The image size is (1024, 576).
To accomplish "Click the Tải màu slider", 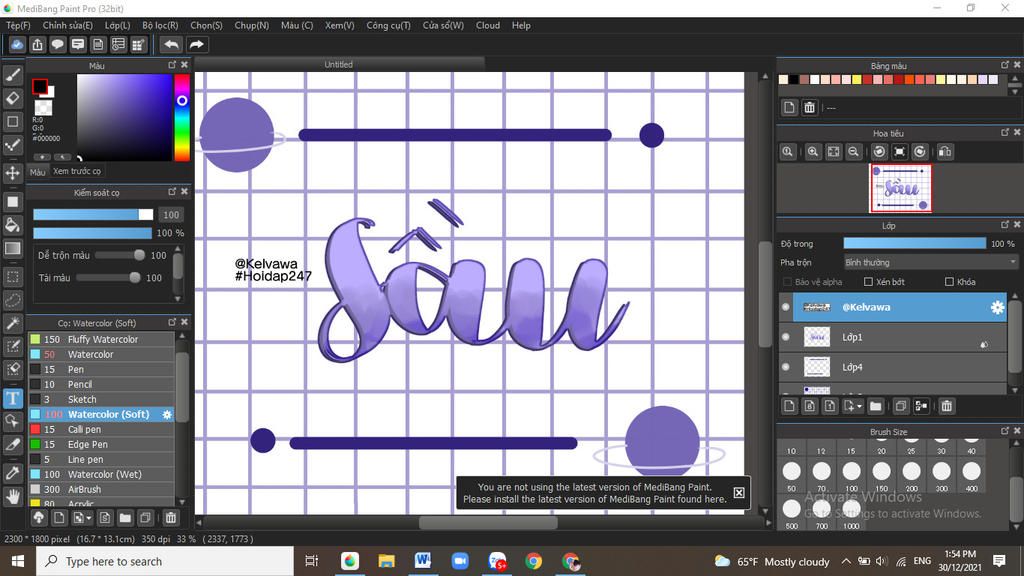I will (x=108, y=278).
